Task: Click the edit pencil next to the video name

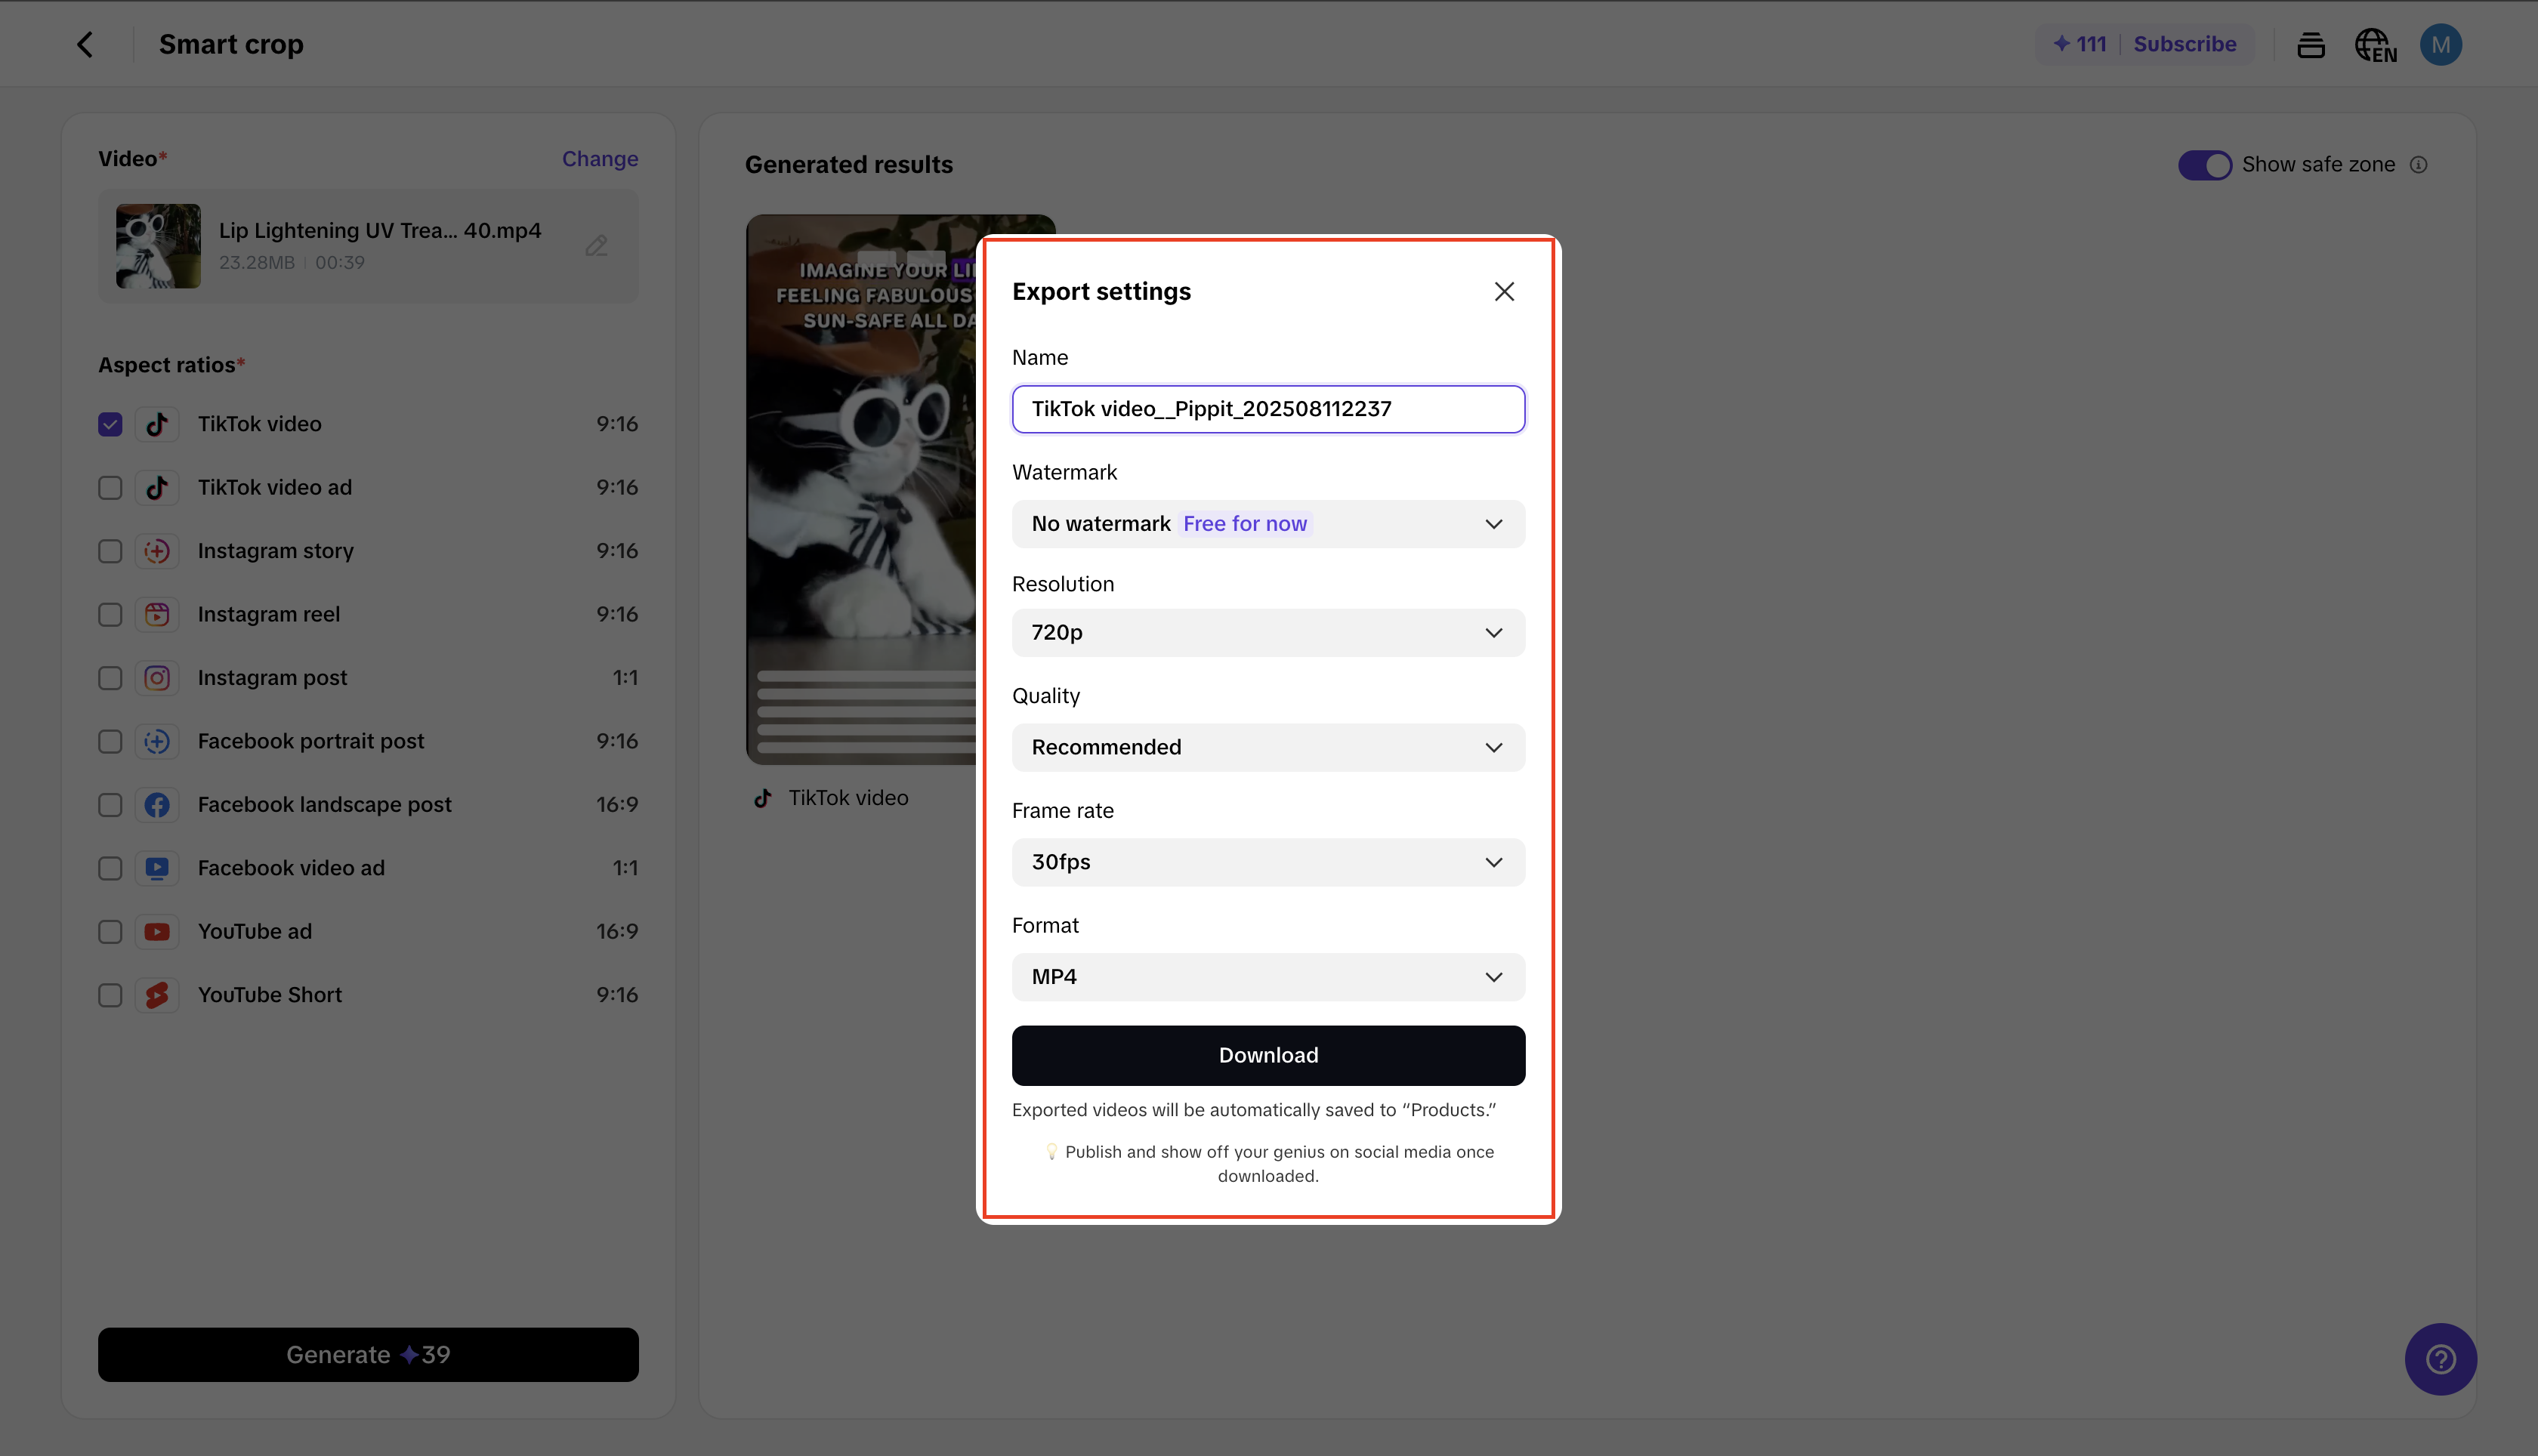Action: [596, 246]
